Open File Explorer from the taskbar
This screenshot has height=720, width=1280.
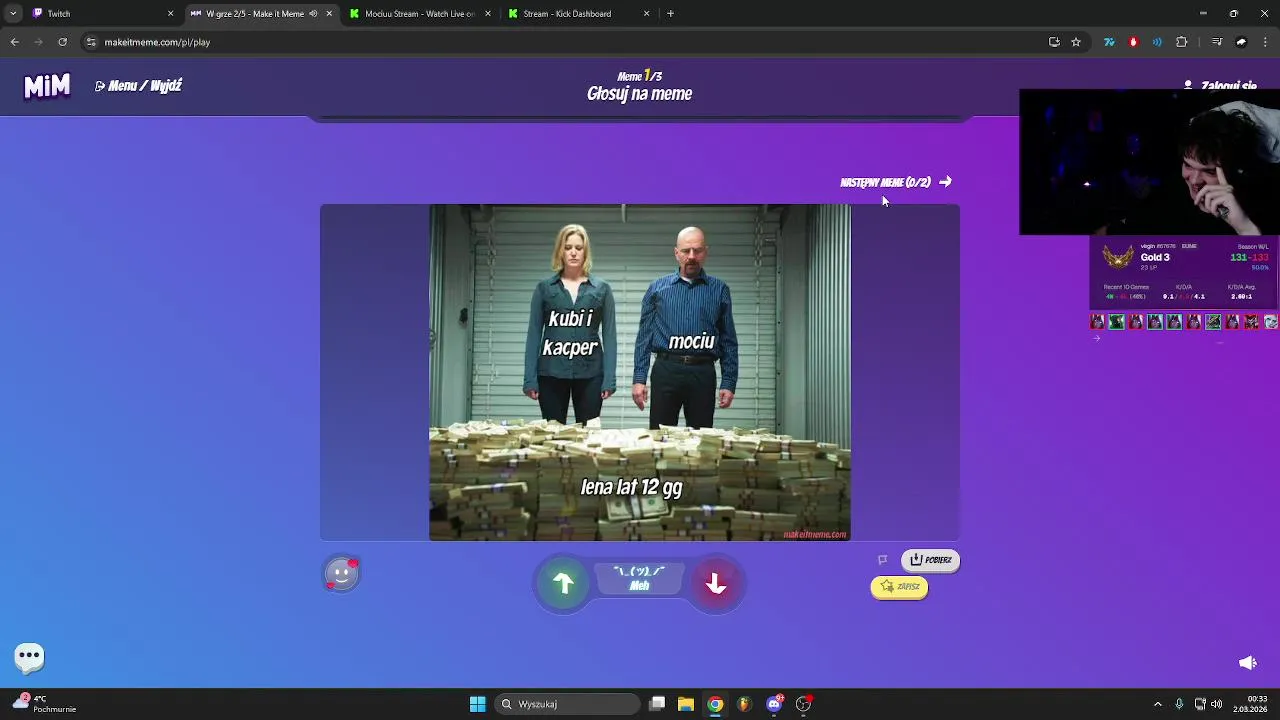pos(686,704)
